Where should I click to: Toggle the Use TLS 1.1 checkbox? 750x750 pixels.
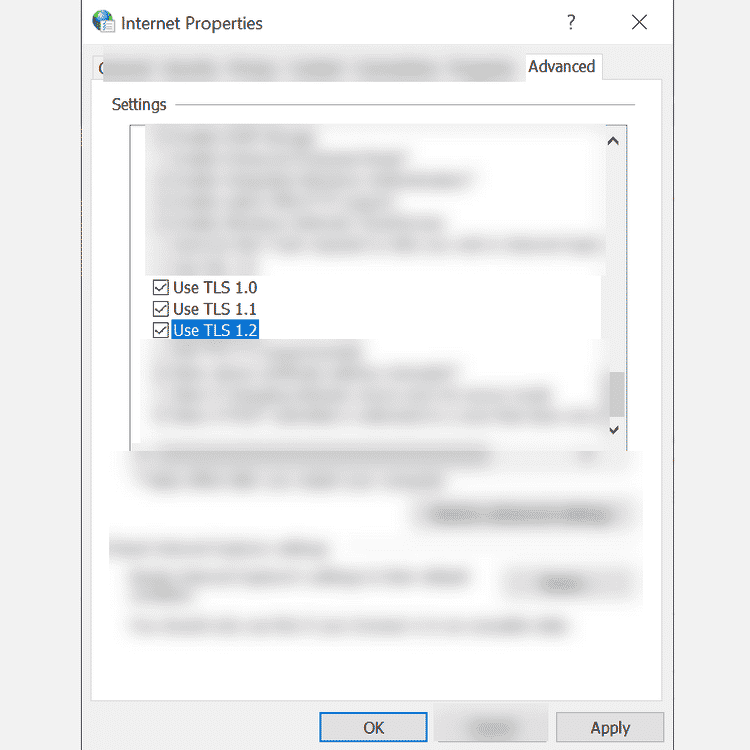(x=161, y=309)
